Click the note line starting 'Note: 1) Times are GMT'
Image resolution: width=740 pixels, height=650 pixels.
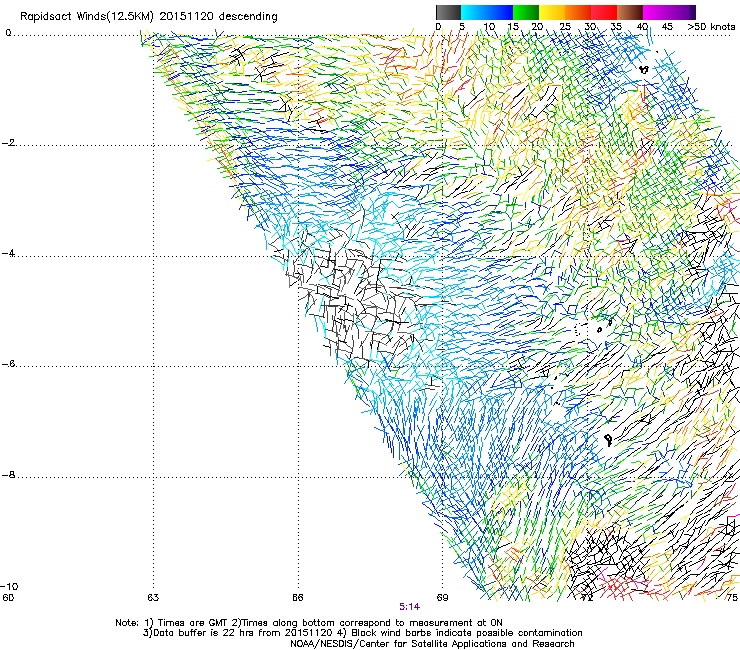click(309, 623)
